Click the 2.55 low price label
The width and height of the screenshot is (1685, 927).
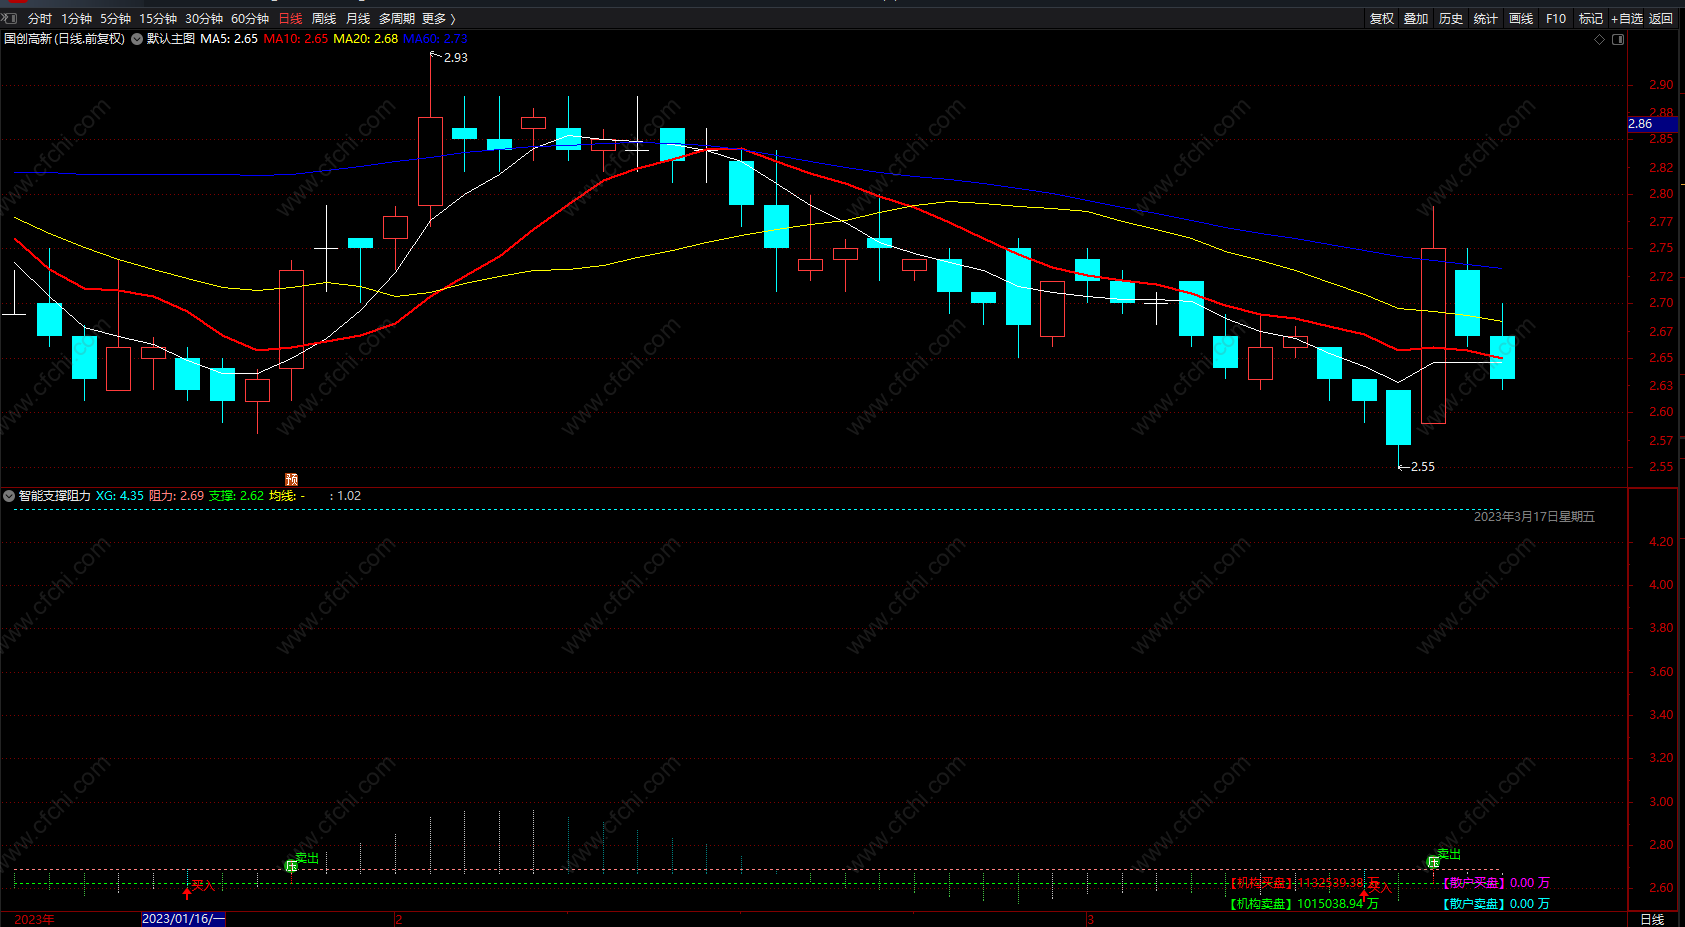1422,467
